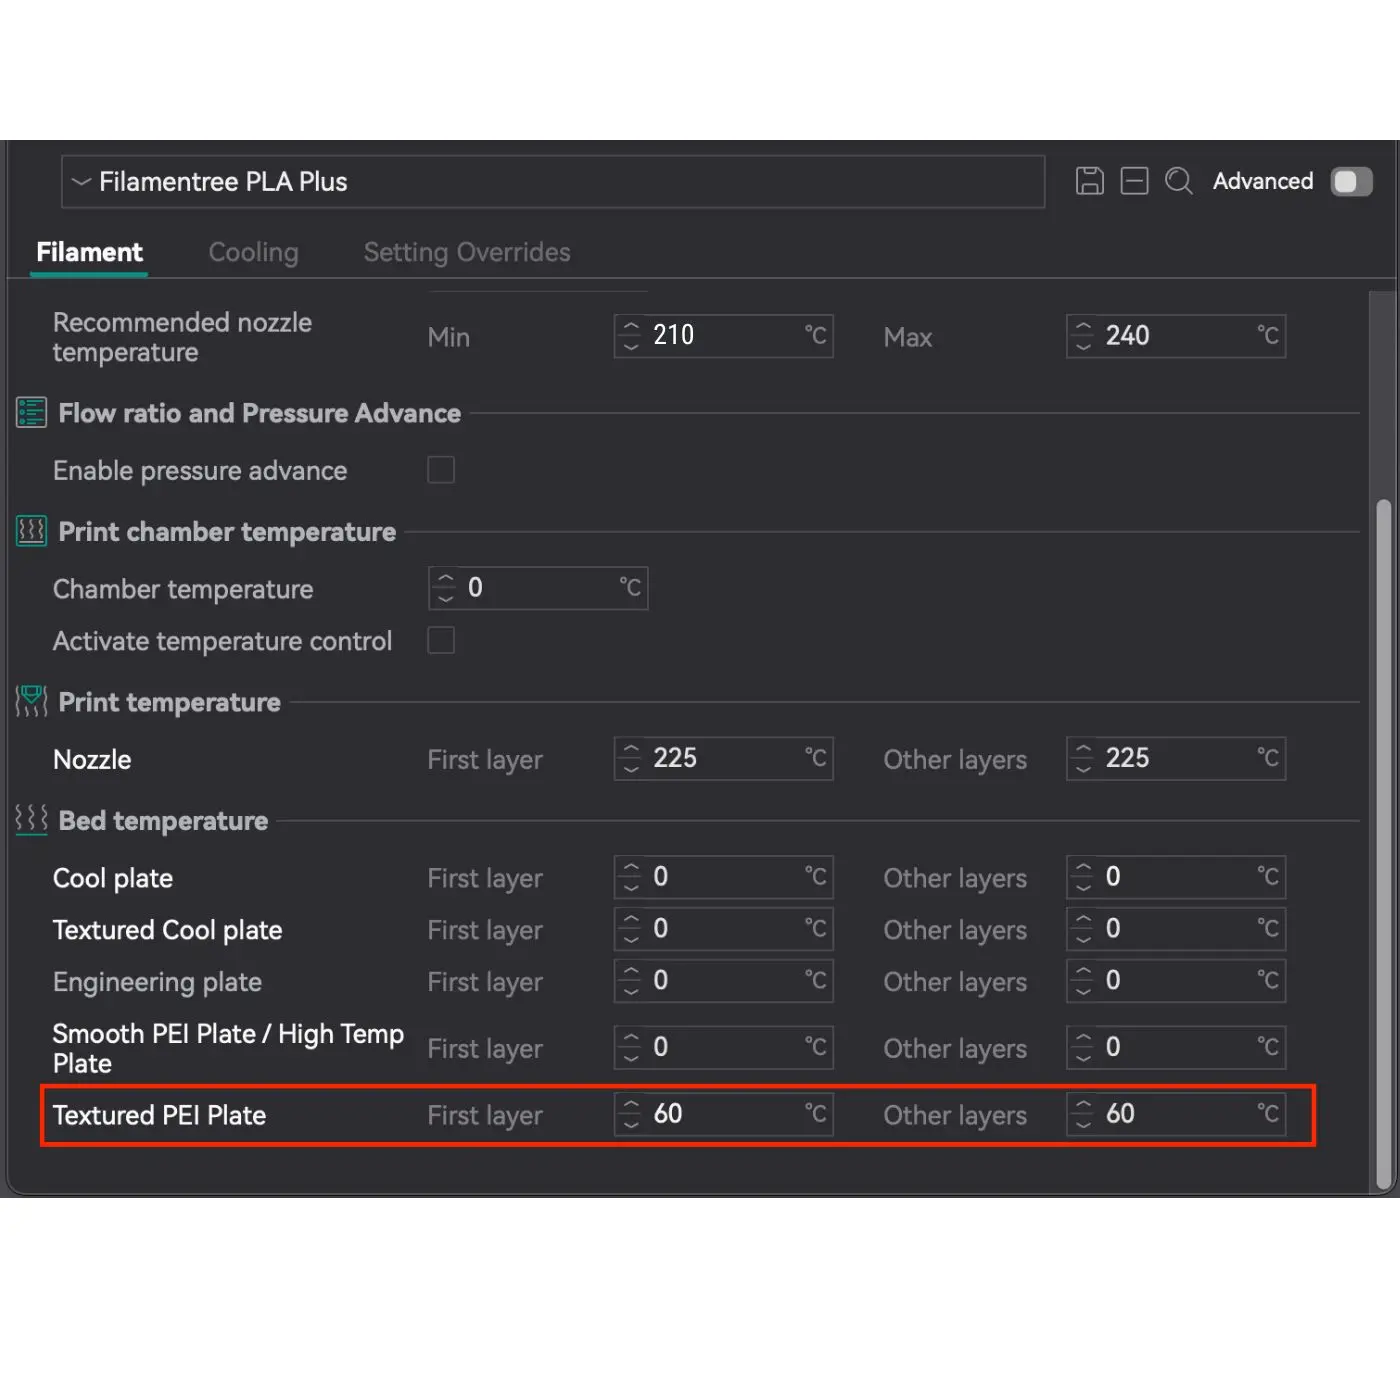Click Textured PEI Plate first layer field
The width and height of the screenshot is (1400, 1400).
725,1114
